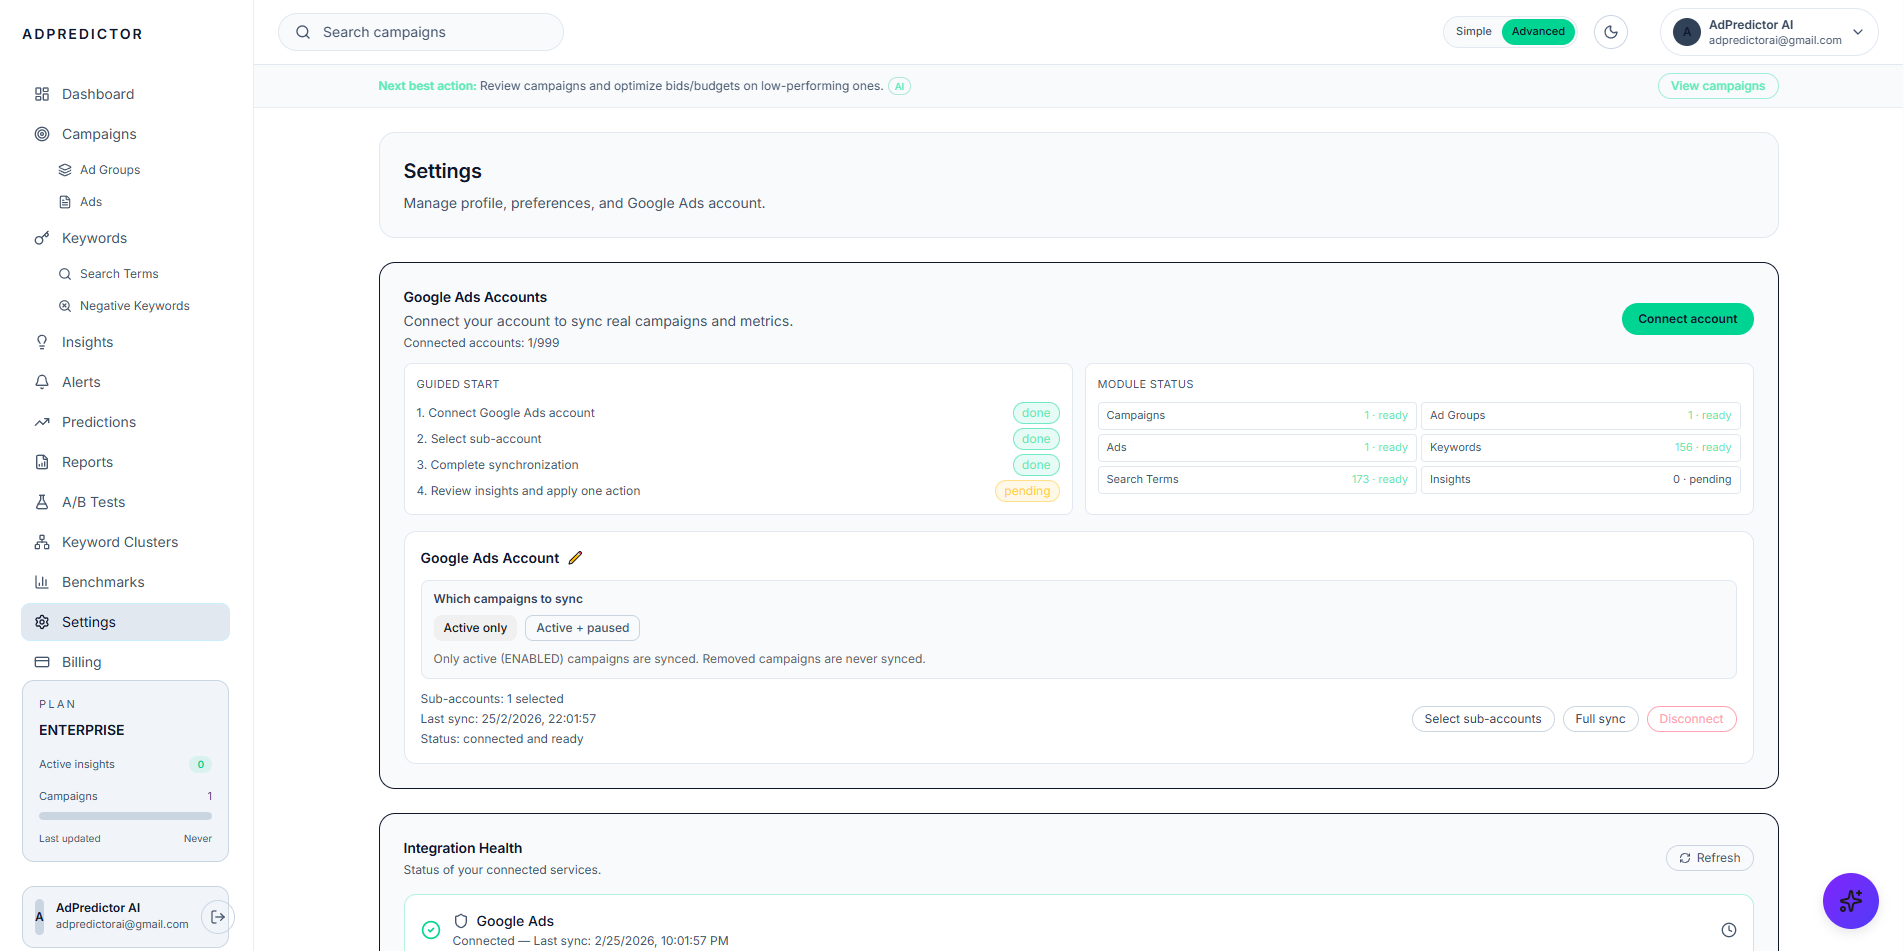
Task: Open the Predictions panel via its trend icon
Action: (41, 421)
